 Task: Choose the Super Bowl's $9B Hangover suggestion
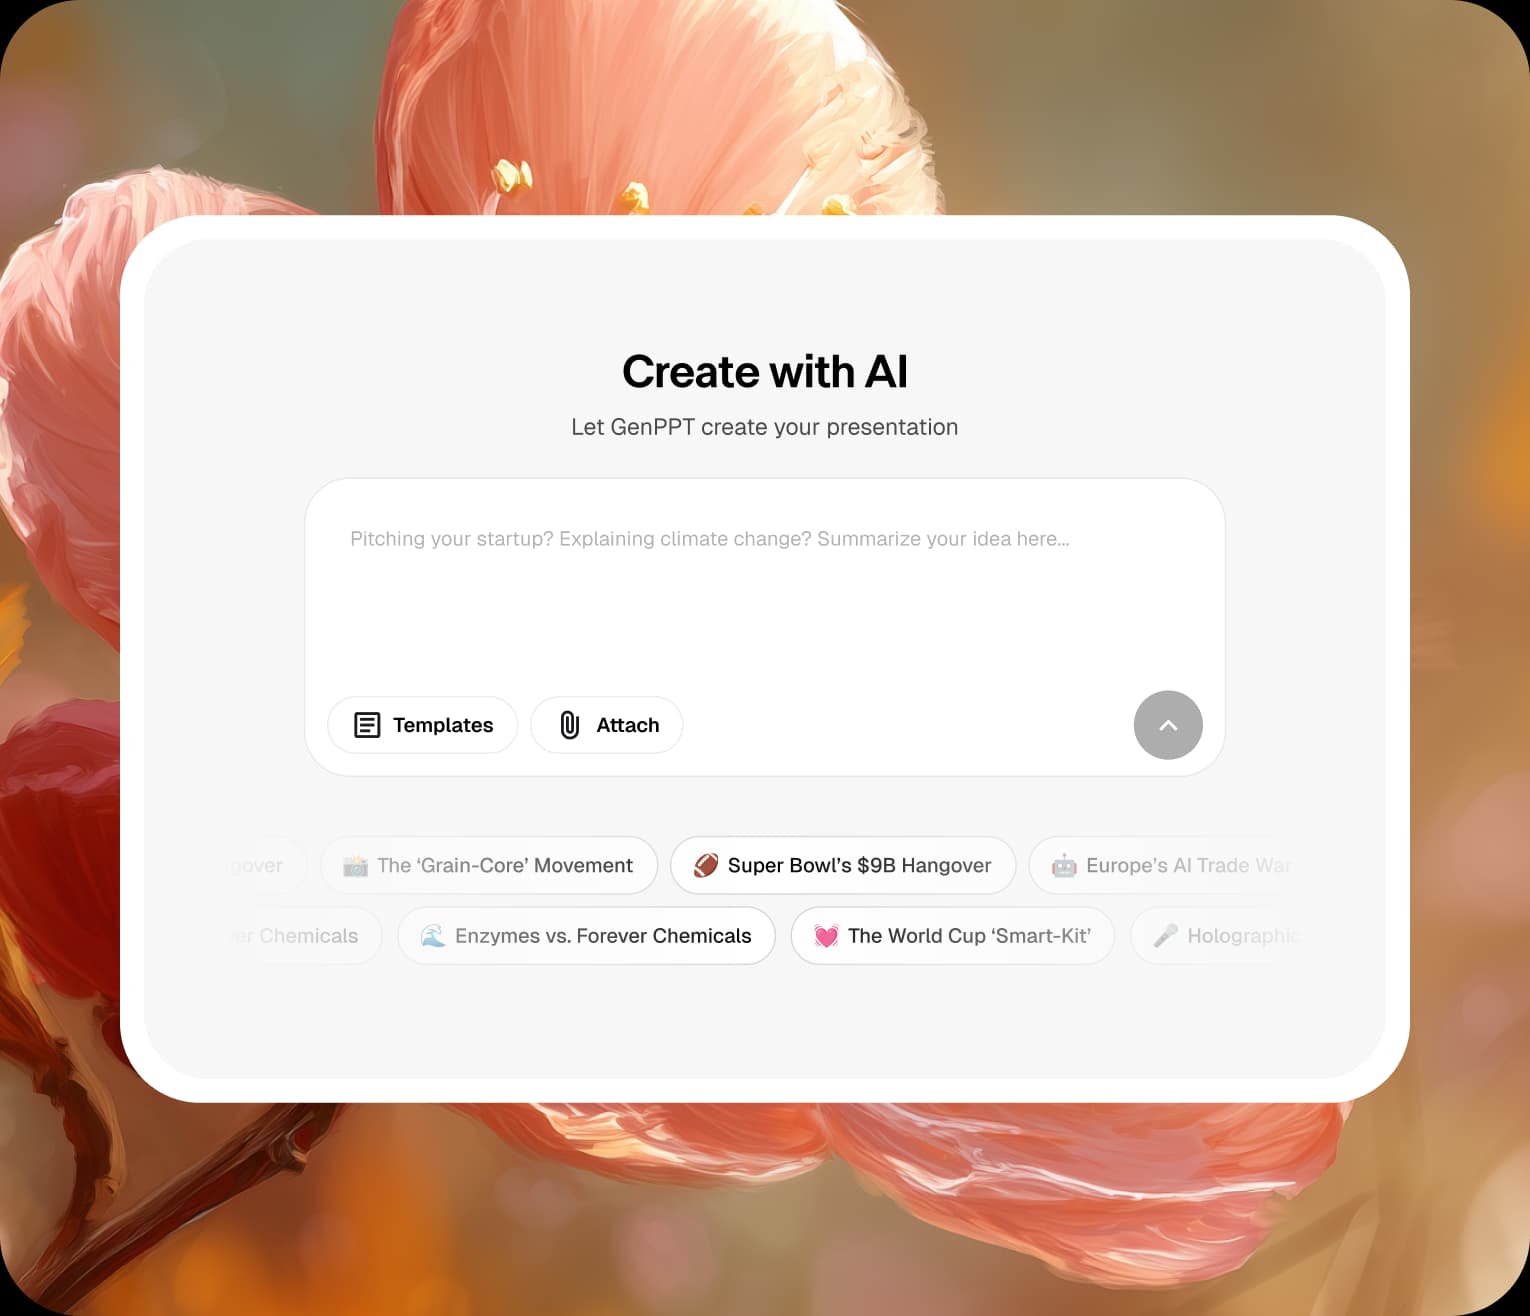[843, 865]
